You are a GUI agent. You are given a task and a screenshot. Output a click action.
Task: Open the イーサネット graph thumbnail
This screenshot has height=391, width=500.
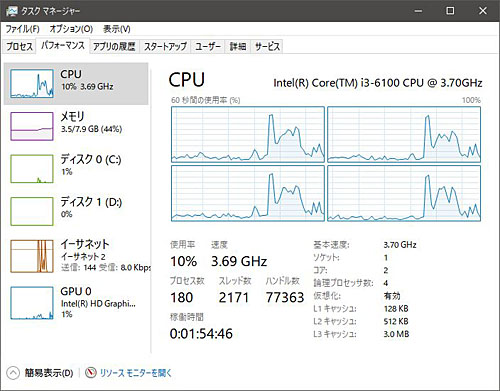[x=32, y=256]
